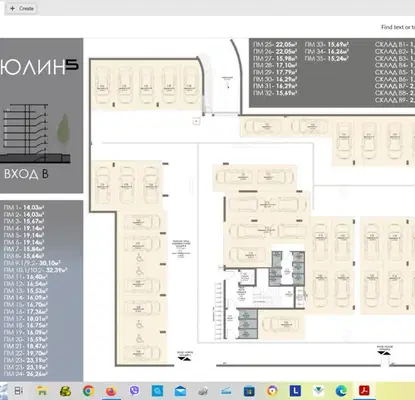Open the Microsoft Store taskbar icon
The width and height of the screenshot is (415, 400).
coord(249,391)
